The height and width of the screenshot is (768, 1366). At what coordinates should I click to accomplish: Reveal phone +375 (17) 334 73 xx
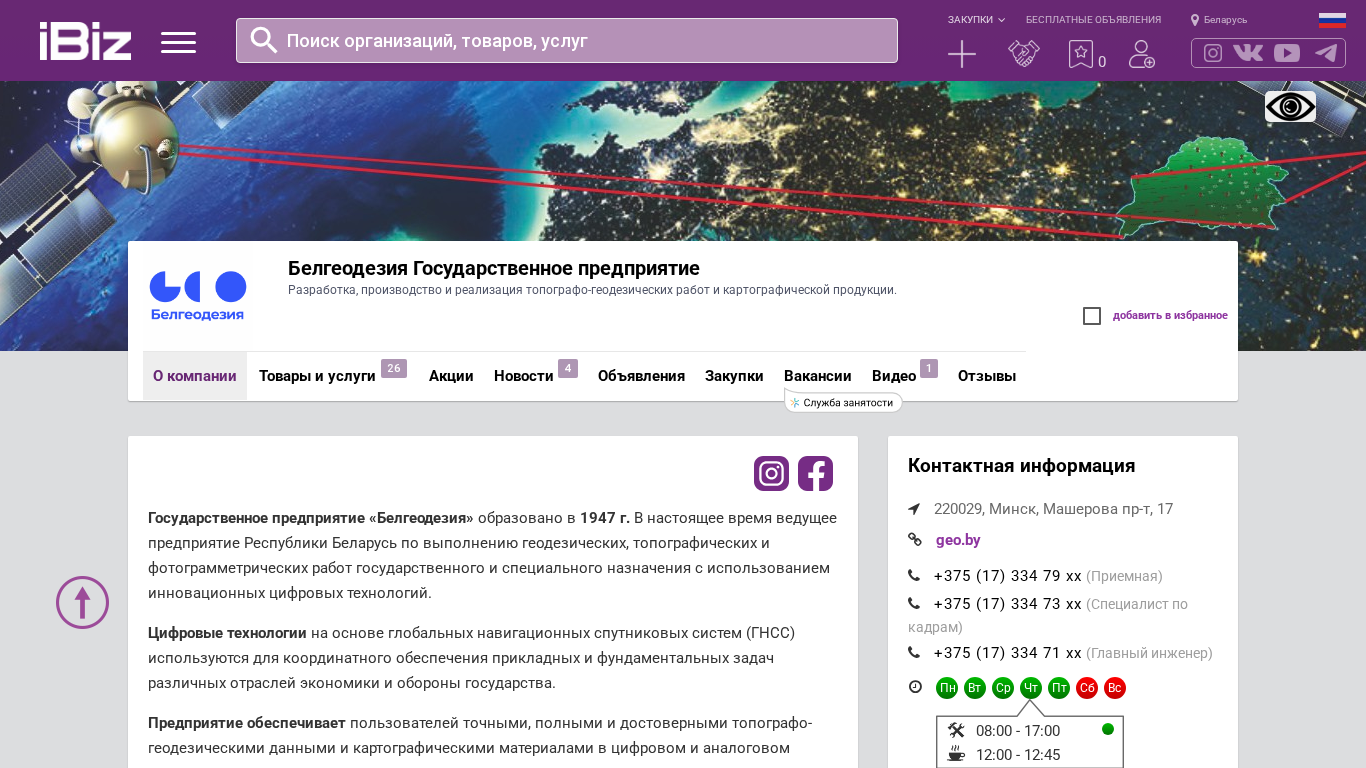[x=1007, y=604]
